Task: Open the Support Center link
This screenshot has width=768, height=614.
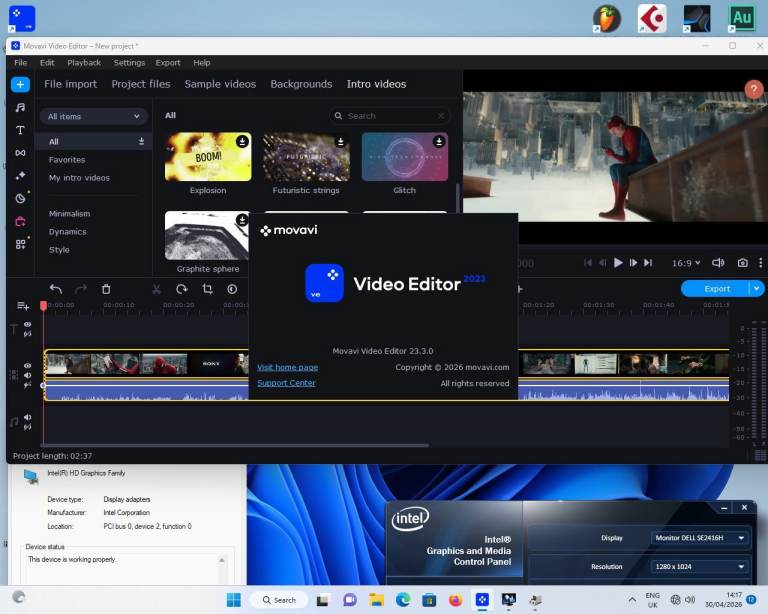Action: [286, 383]
